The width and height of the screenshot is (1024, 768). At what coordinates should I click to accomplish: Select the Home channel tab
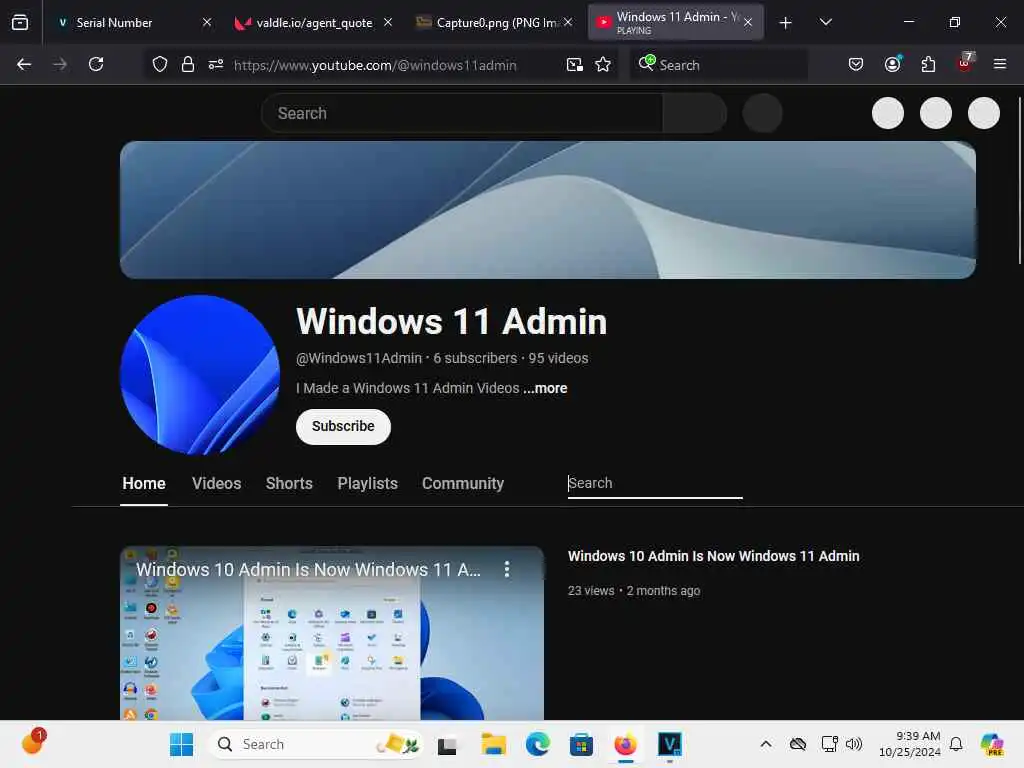(x=144, y=483)
